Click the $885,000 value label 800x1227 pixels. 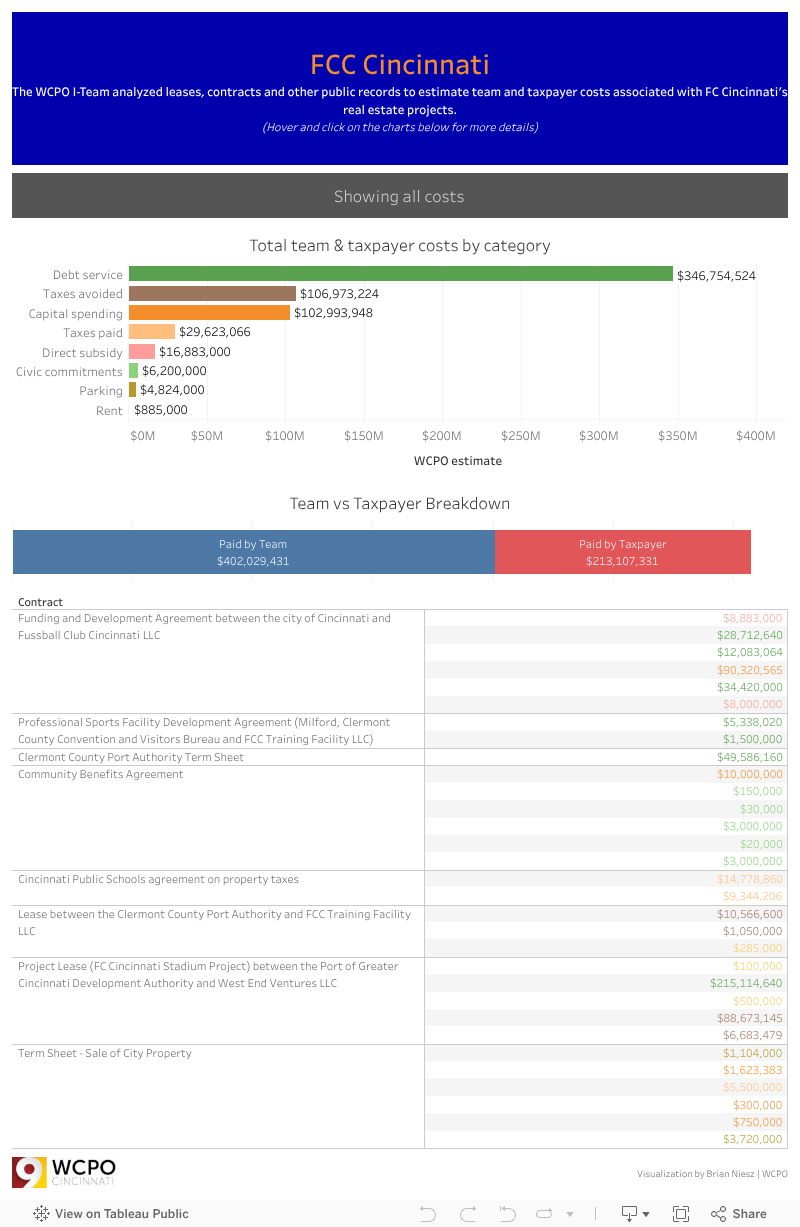[160, 410]
